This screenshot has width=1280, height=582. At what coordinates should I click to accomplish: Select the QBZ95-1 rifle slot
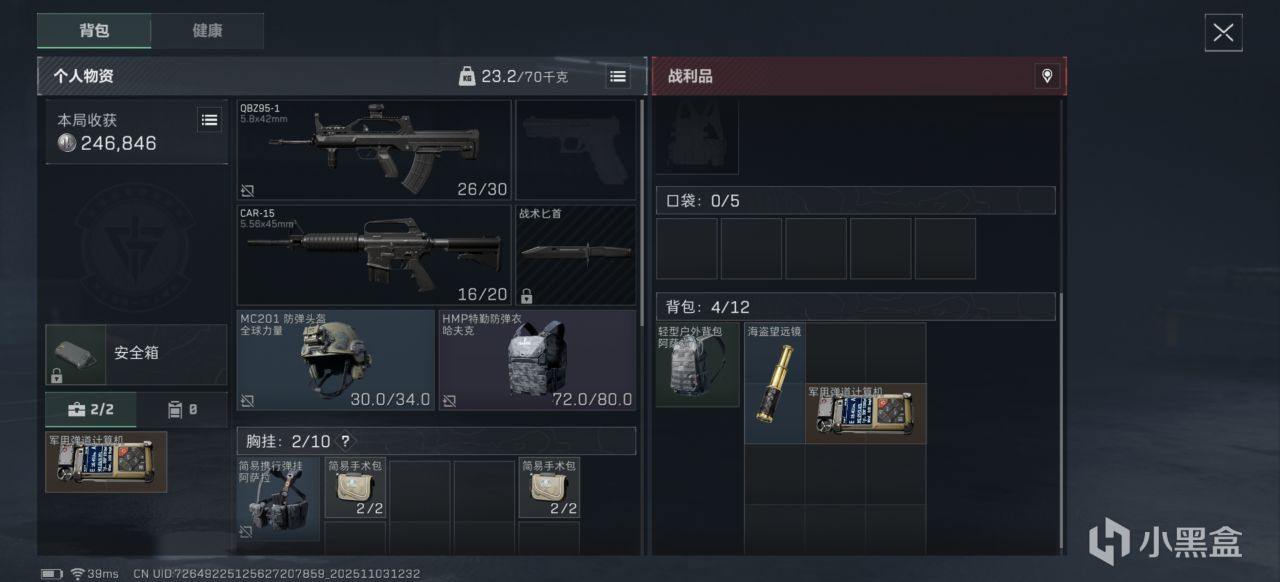coord(374,150)
